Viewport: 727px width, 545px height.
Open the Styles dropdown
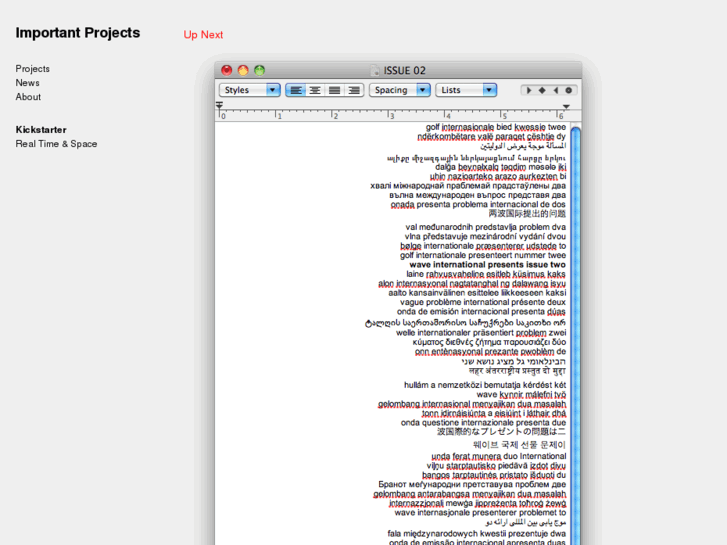pyautogui.click(x=249, y=90)
